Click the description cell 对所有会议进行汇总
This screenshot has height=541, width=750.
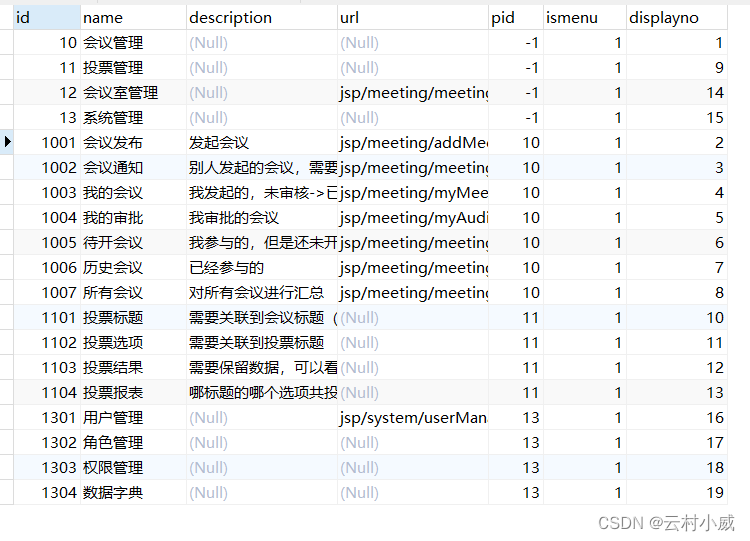point(262,292)
